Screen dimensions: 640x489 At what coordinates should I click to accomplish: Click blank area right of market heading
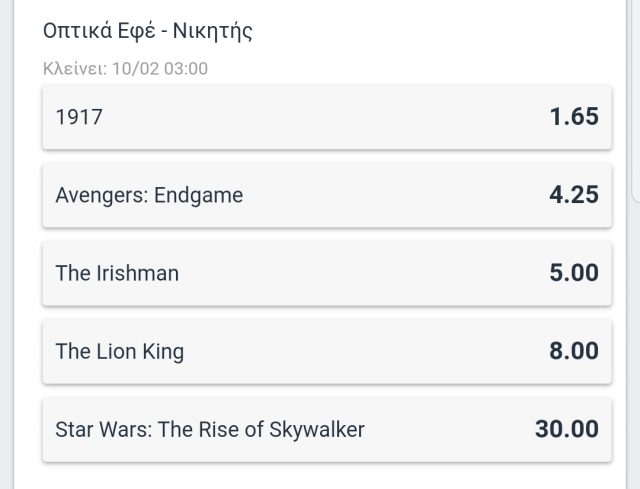tap(433, 31)
